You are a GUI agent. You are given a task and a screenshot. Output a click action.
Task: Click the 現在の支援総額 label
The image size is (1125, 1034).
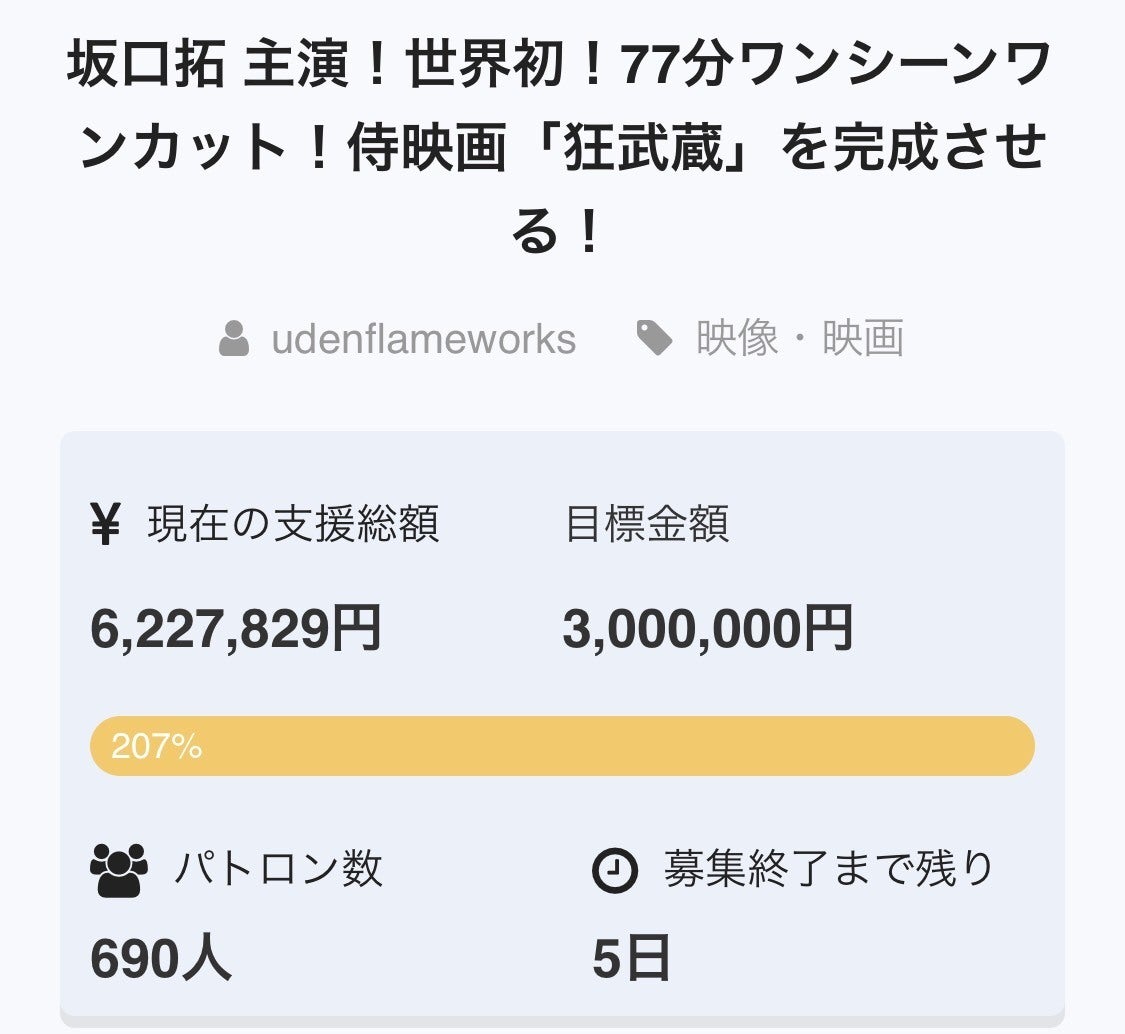293,524
